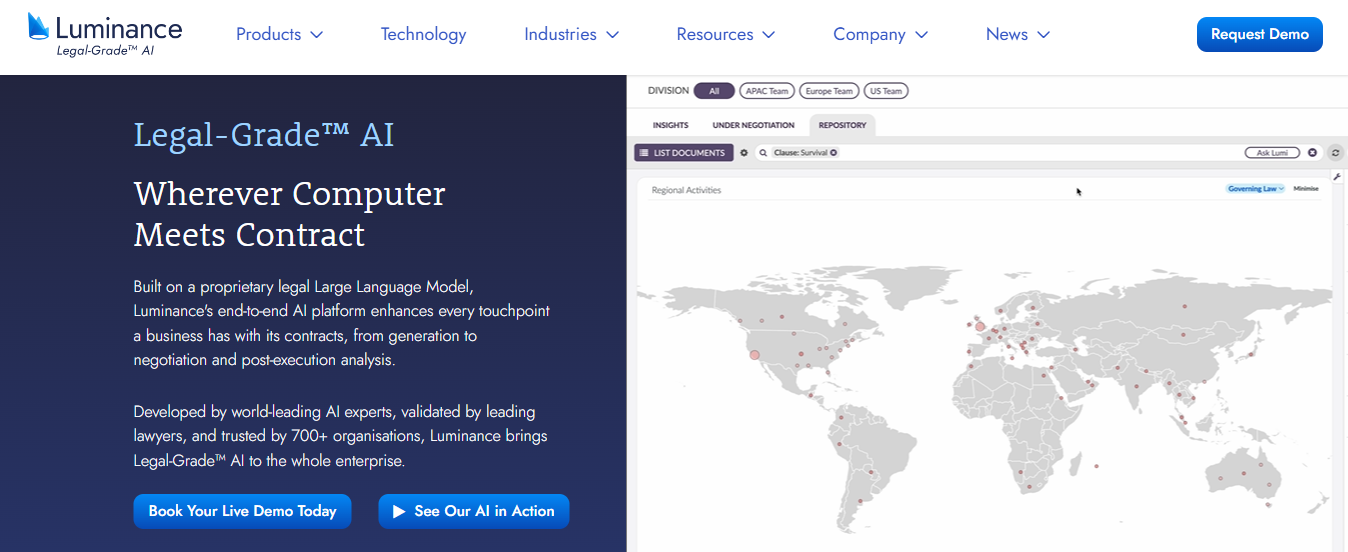The height and width of the screenshot is (552, 1348).
Task: Click Minimise on Regional Activities panel
Action: [1306, 189]
